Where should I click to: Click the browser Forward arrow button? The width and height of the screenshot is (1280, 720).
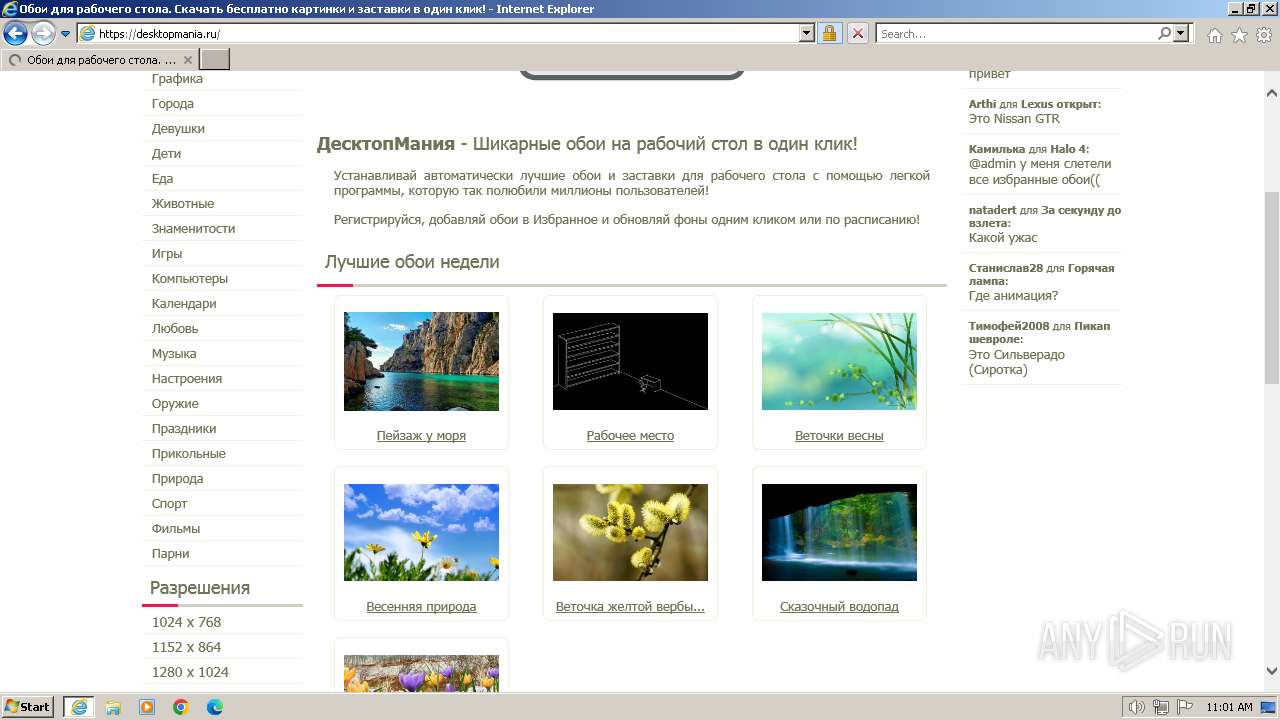click(x=43, y=33)
